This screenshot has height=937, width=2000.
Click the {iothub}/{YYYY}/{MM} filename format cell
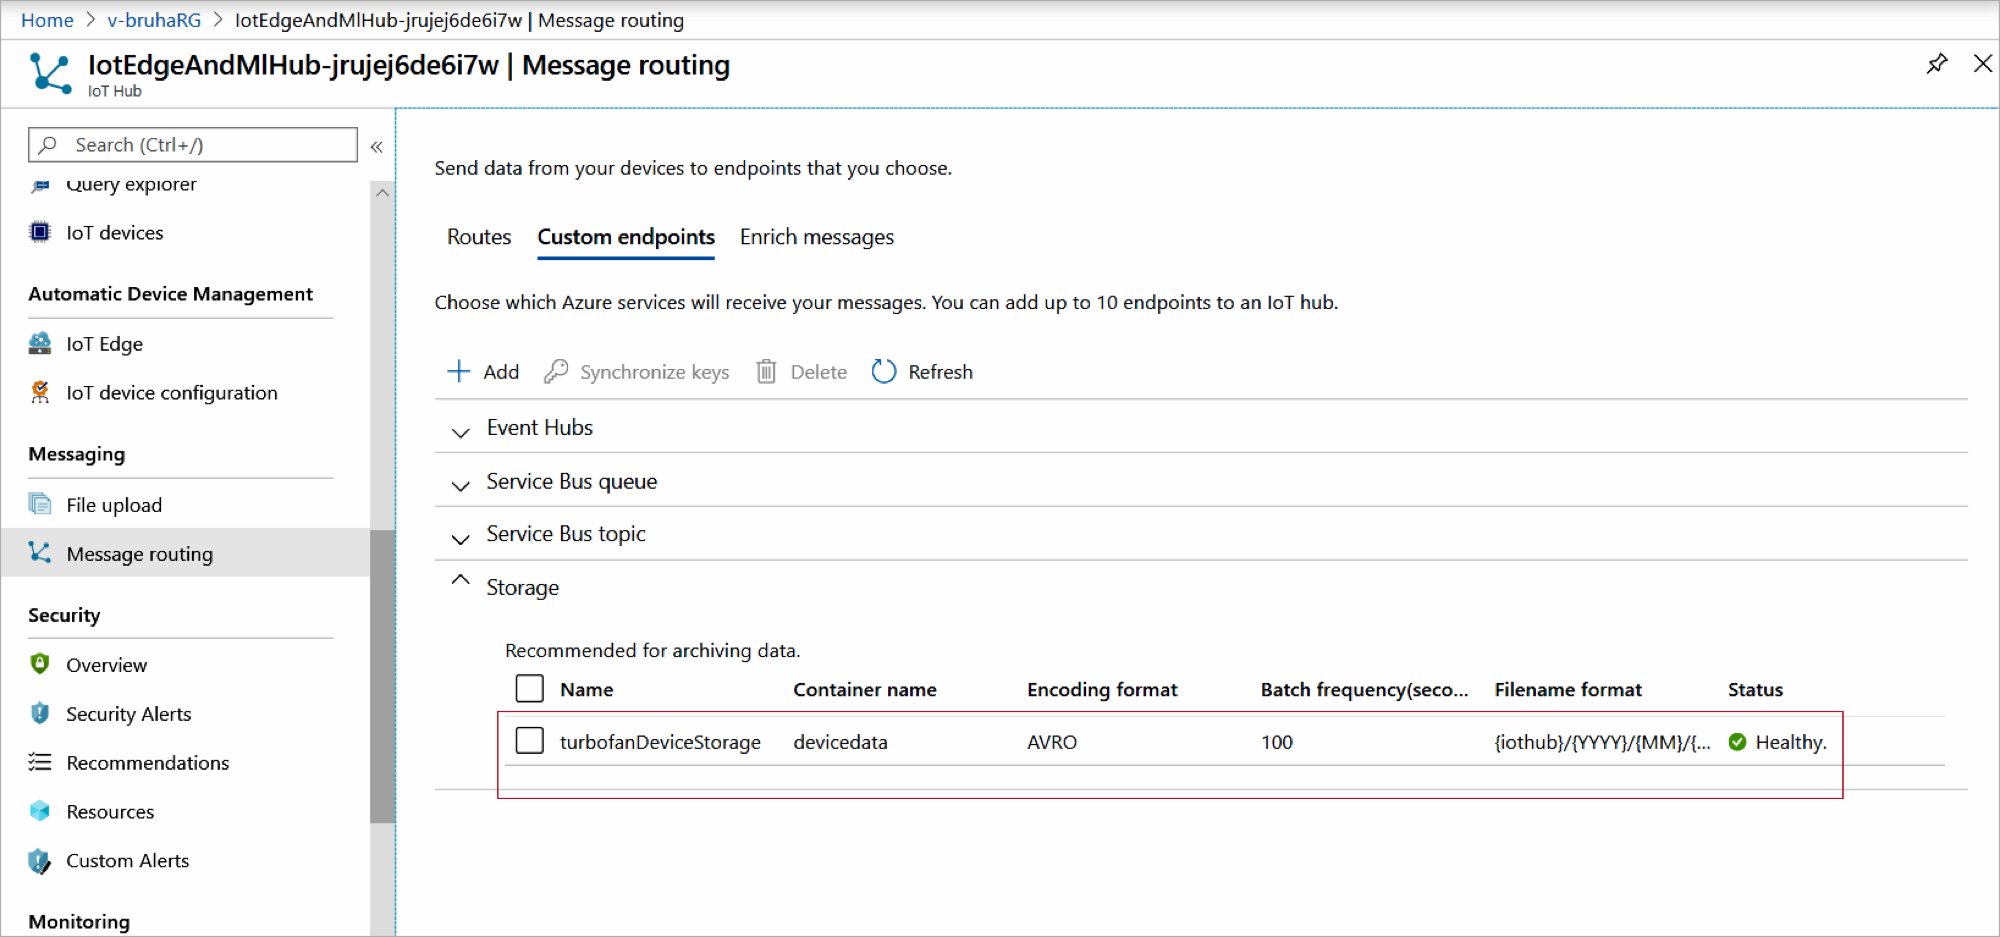(x=1603, y=742)
